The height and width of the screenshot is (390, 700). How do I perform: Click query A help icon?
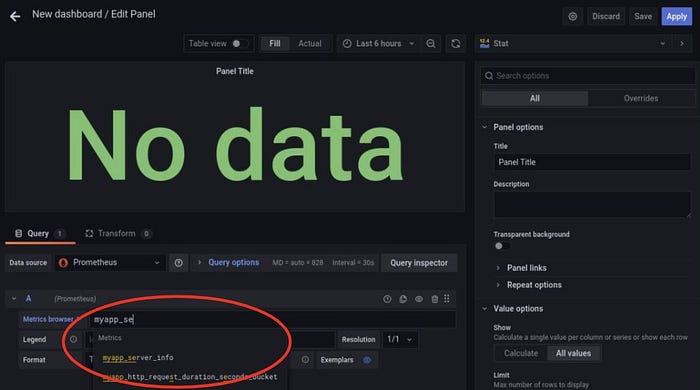pos(387,299)
